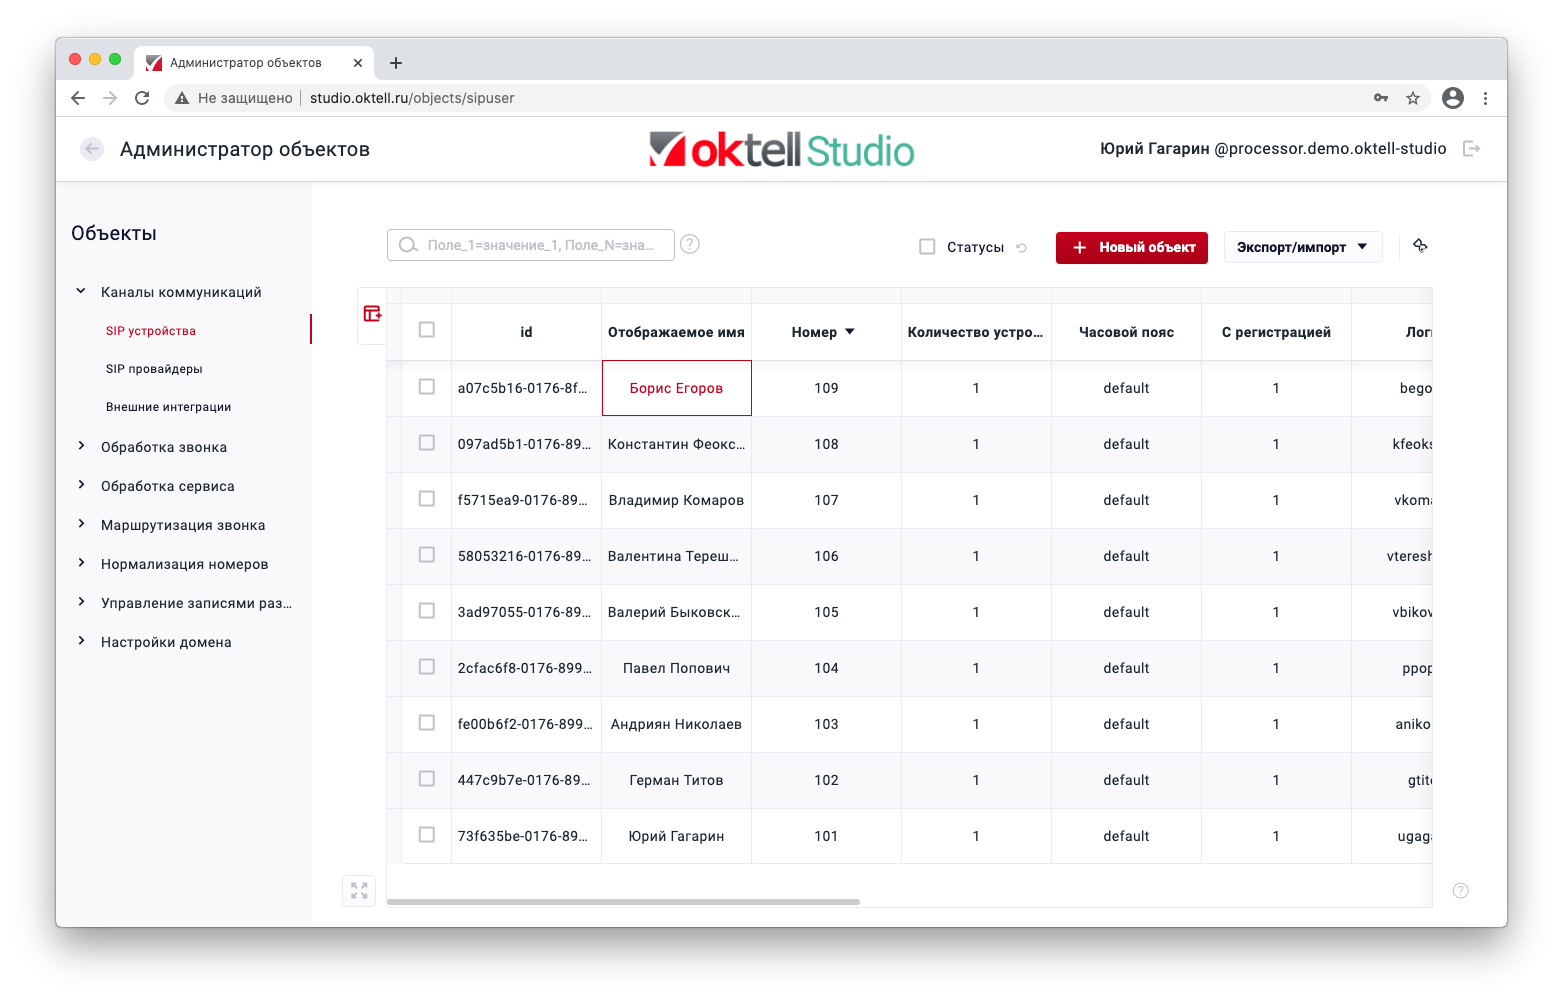Viewport: 1563px width, 1001px height.
Task: Click the number cell 101
Action: [x=826, y=836]
